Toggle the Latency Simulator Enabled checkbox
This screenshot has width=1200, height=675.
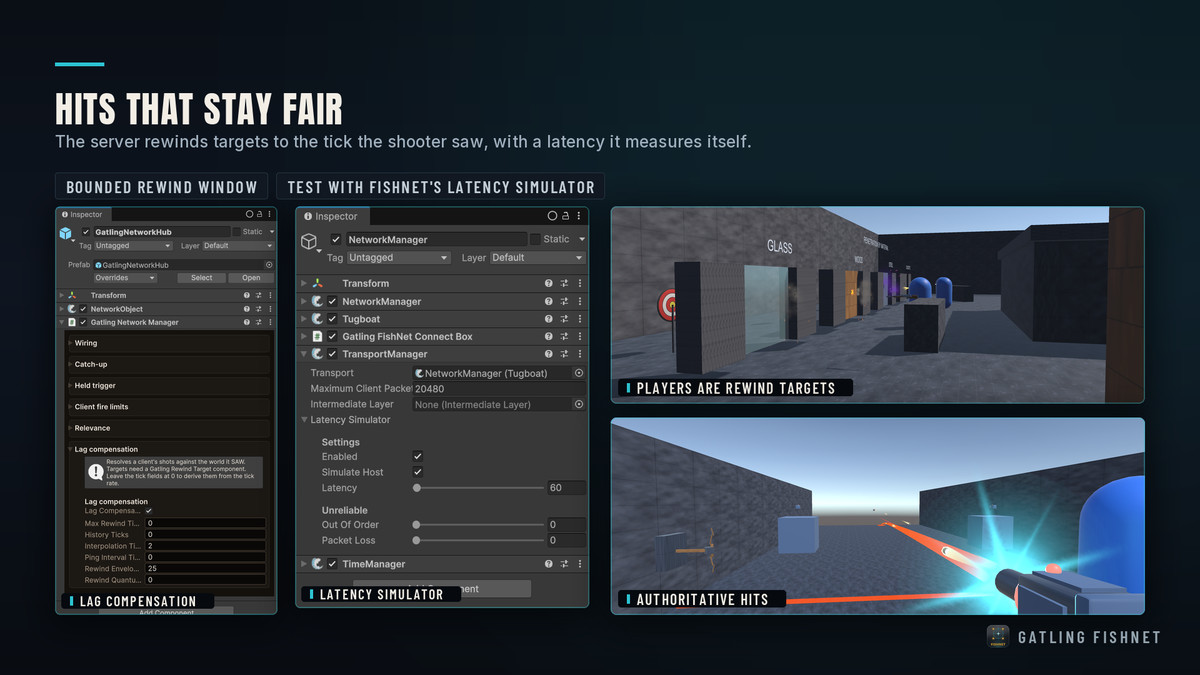[x=418, y=457]
